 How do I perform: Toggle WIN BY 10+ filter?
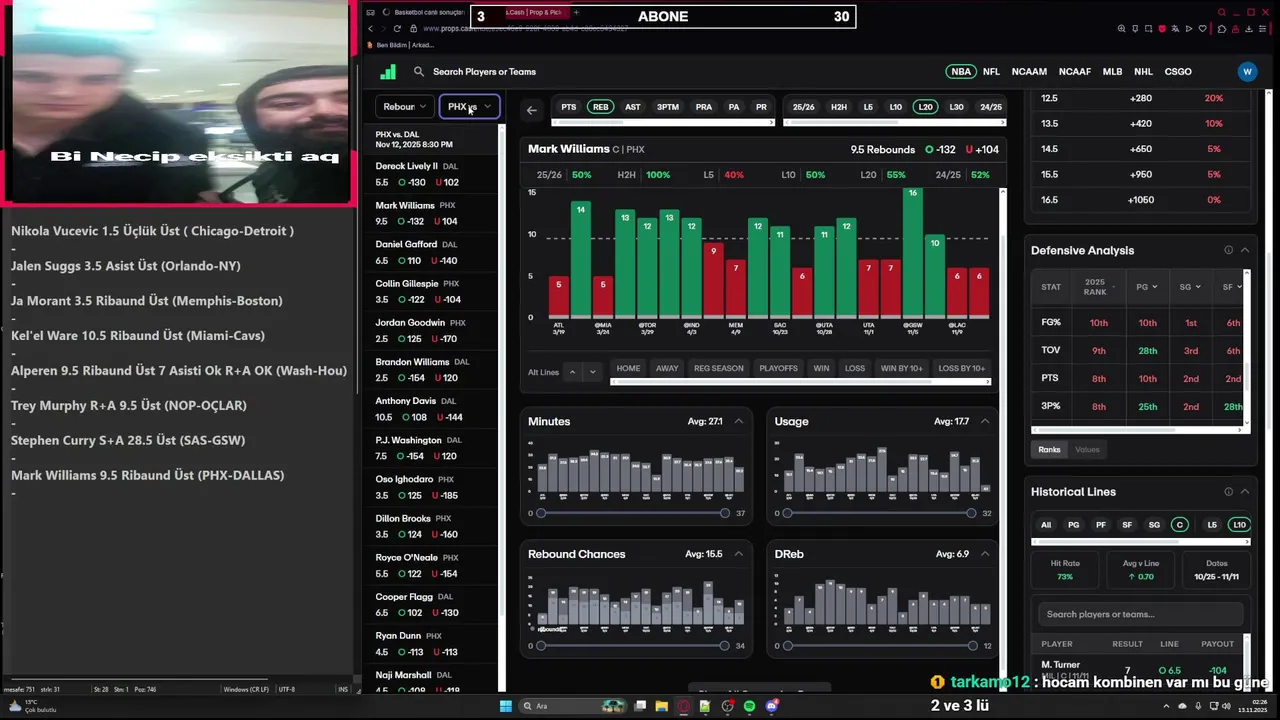point(901,368)
